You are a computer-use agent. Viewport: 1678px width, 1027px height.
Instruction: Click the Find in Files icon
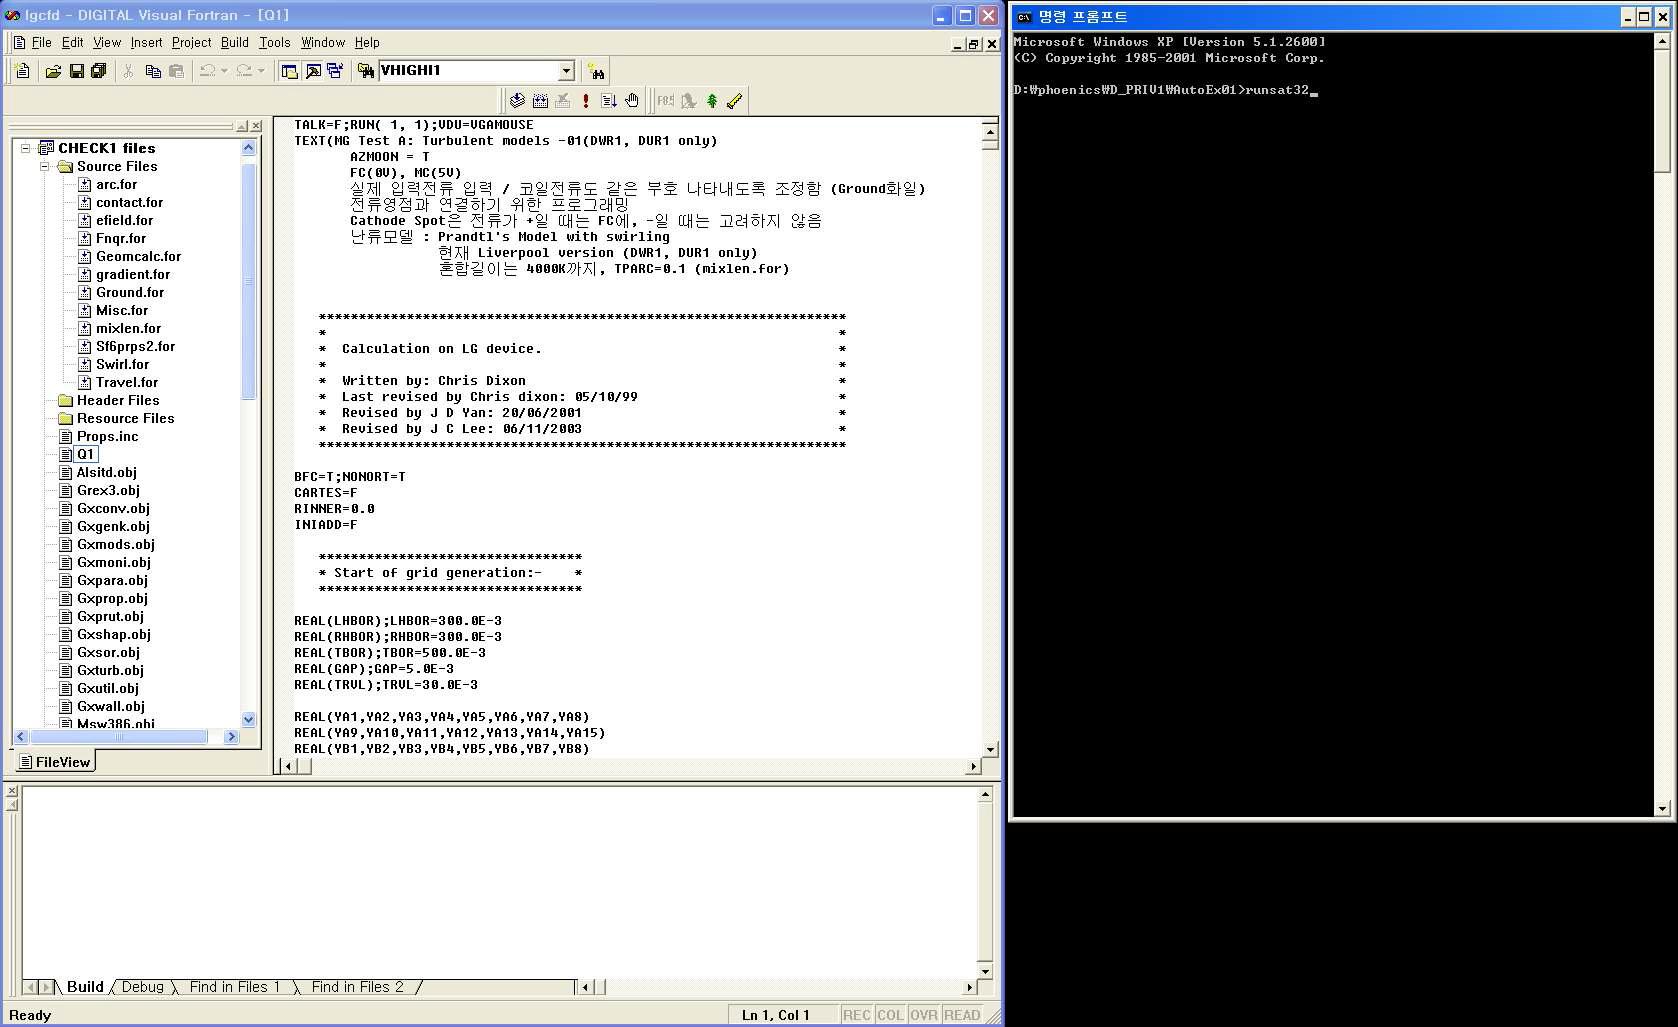[x=366, y=71]
